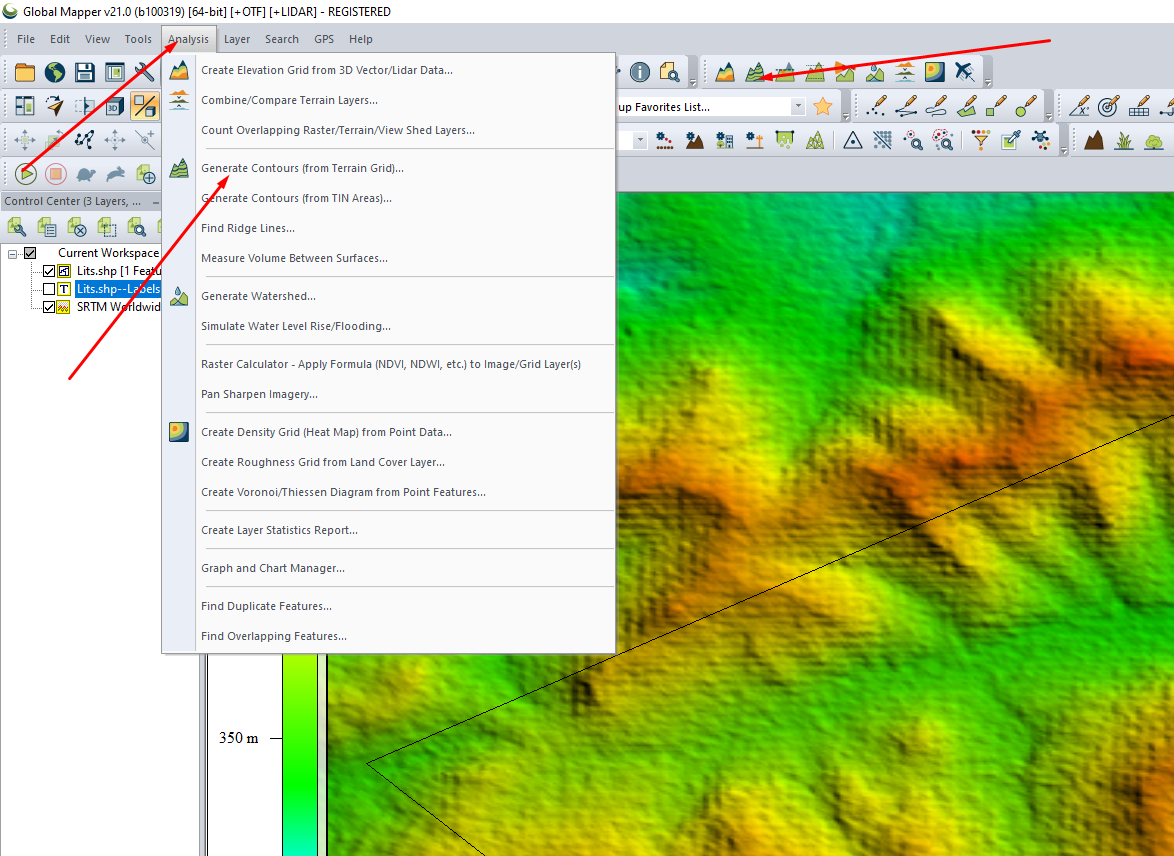Uncheck the Lits.shp layer checkbox
1174x856 pixels.
(x=49, y=271)
